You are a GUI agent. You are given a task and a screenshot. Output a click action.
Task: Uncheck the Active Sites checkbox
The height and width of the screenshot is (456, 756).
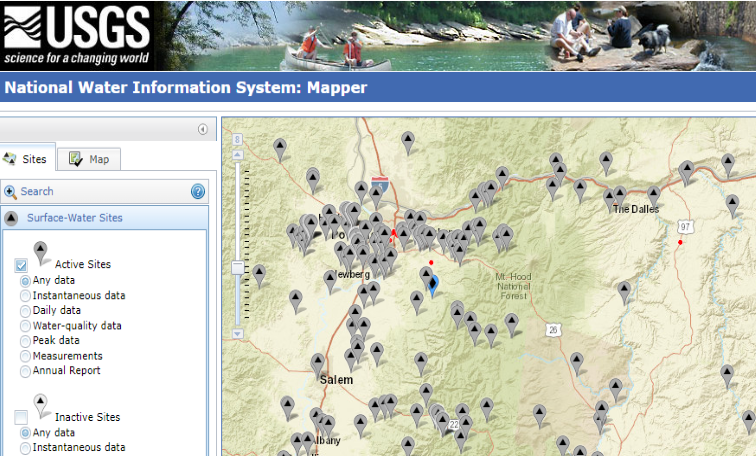coord(21,265)
